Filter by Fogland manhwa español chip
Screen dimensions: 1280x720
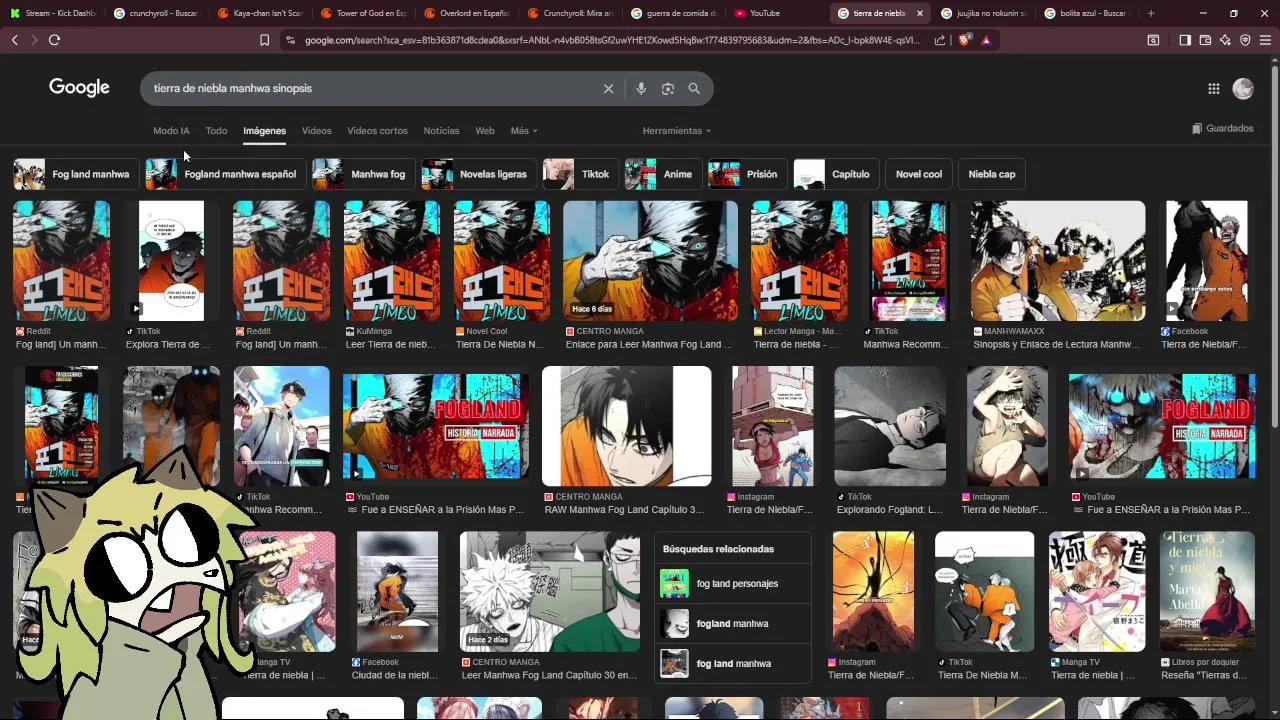coord(225,174)
